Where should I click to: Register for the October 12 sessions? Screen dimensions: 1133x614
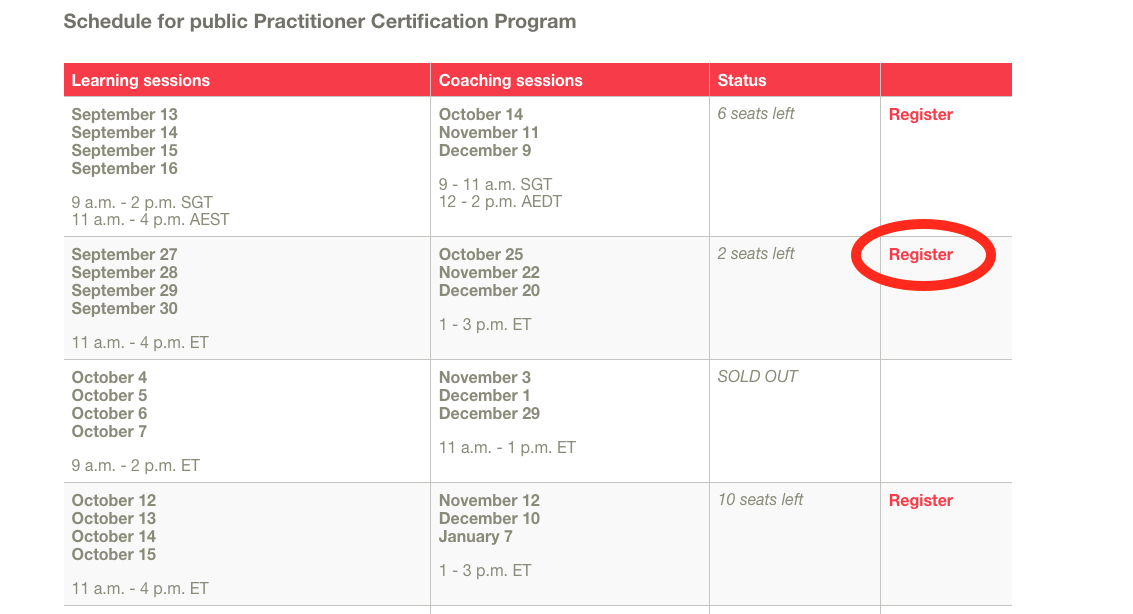point(921,501)
